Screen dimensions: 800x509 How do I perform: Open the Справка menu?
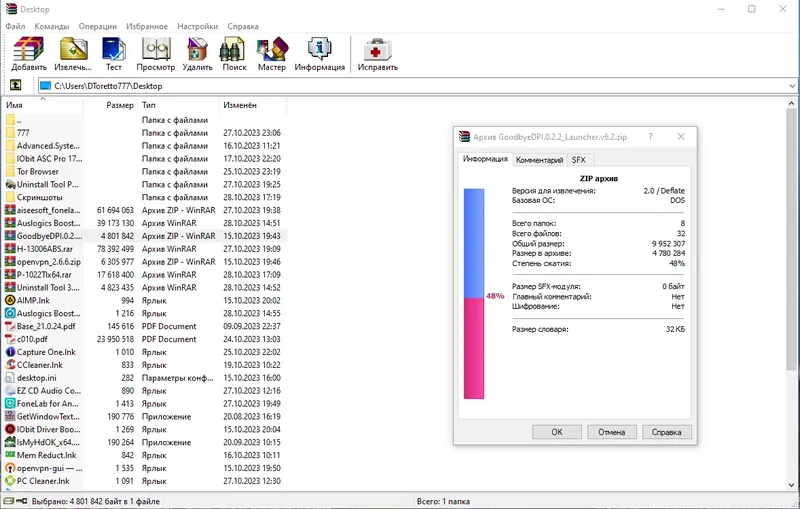[x=243, y=26]
